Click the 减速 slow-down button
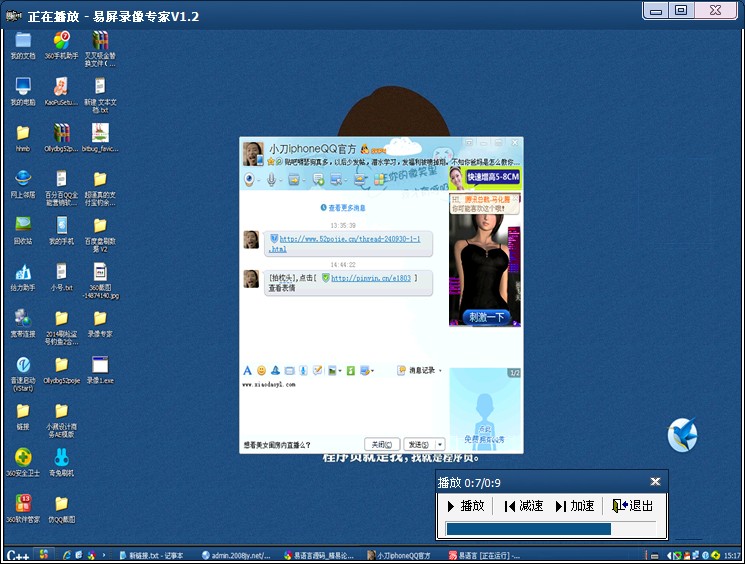Viewport: 745px width, 564px height. 524,506
